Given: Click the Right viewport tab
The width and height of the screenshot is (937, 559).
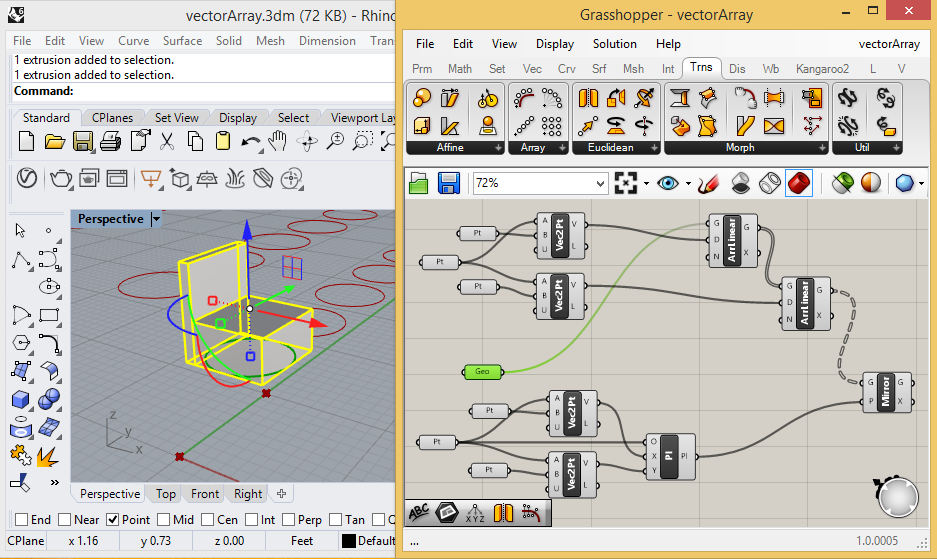Looking at the screenshot, I should [248, 494].
